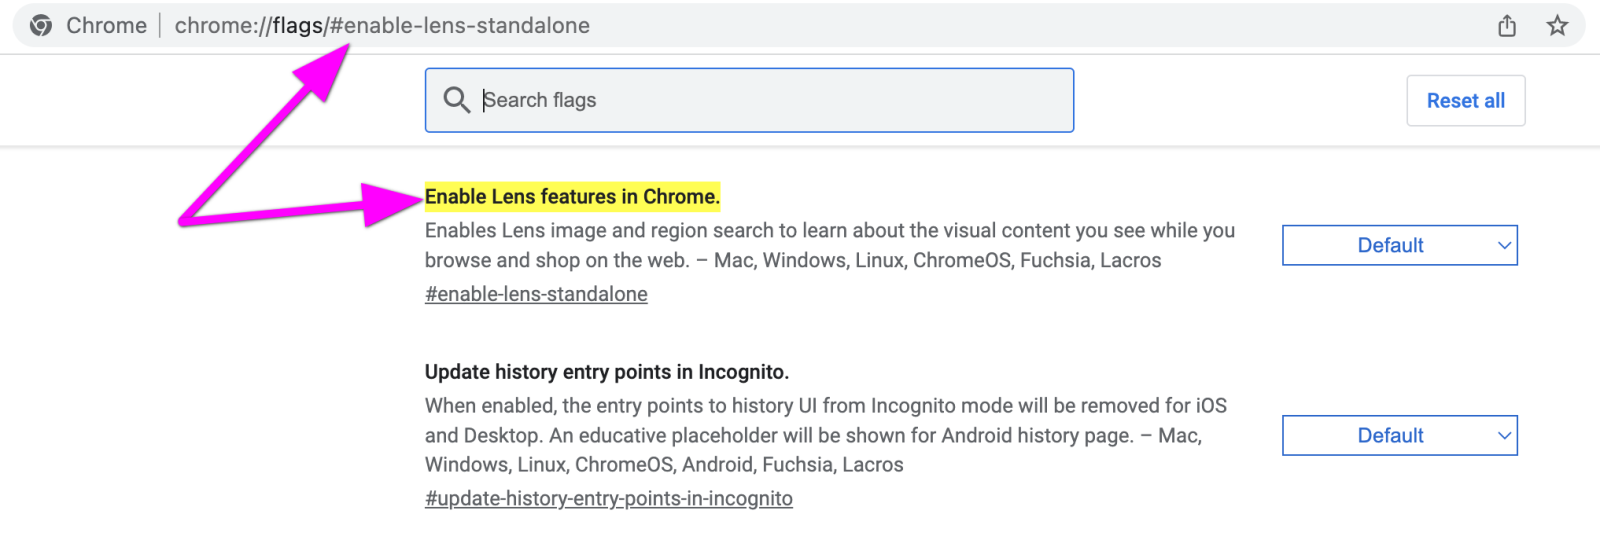Click the Incognito history description paragraph
The height and width of the screenshot is (536, 1600).
point(825,435)
